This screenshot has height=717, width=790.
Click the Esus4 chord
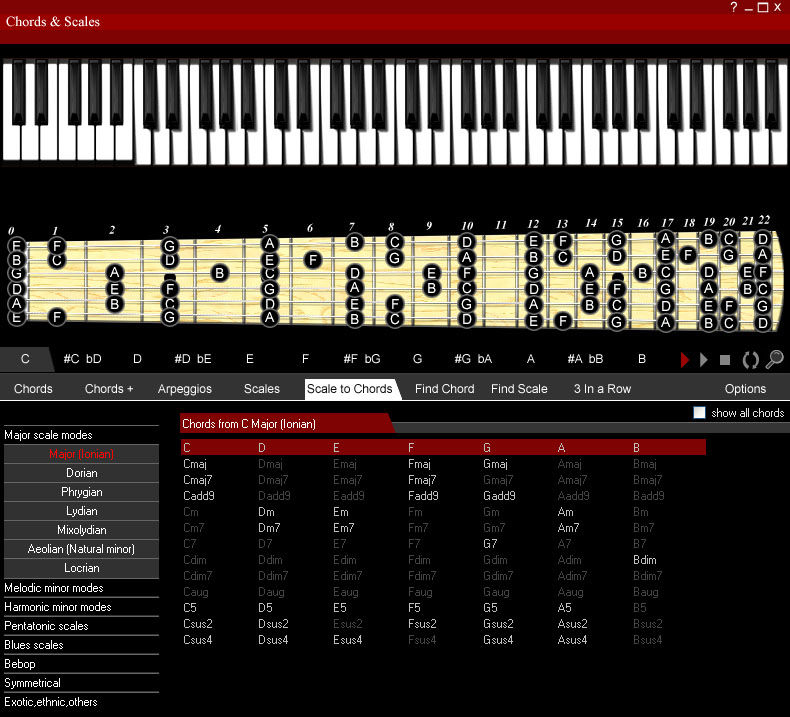tap(348, 640)
